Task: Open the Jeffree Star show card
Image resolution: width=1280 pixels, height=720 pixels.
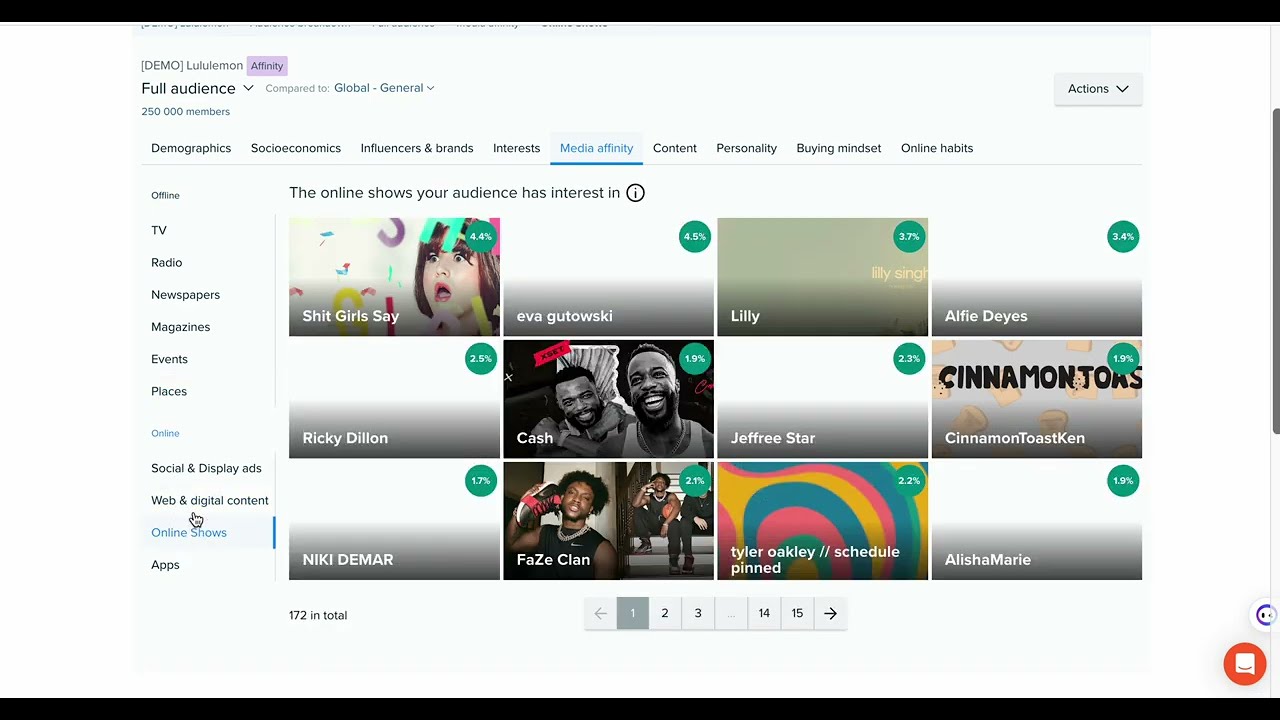Action: coord(822,399)
